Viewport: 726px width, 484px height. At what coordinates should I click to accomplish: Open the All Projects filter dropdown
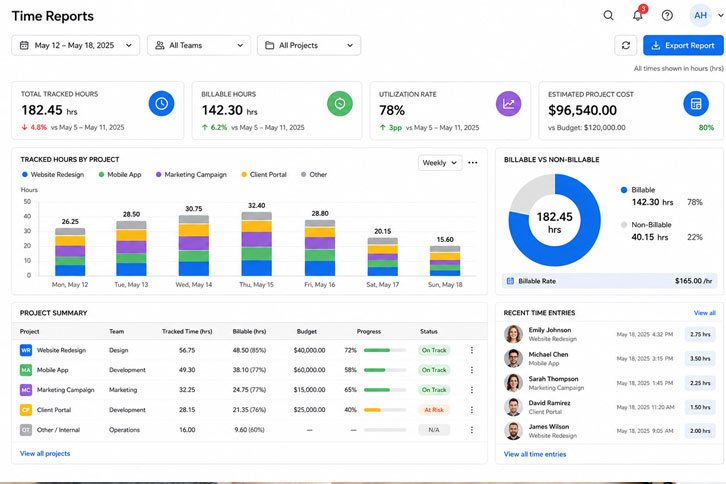(x=309, y=45)
